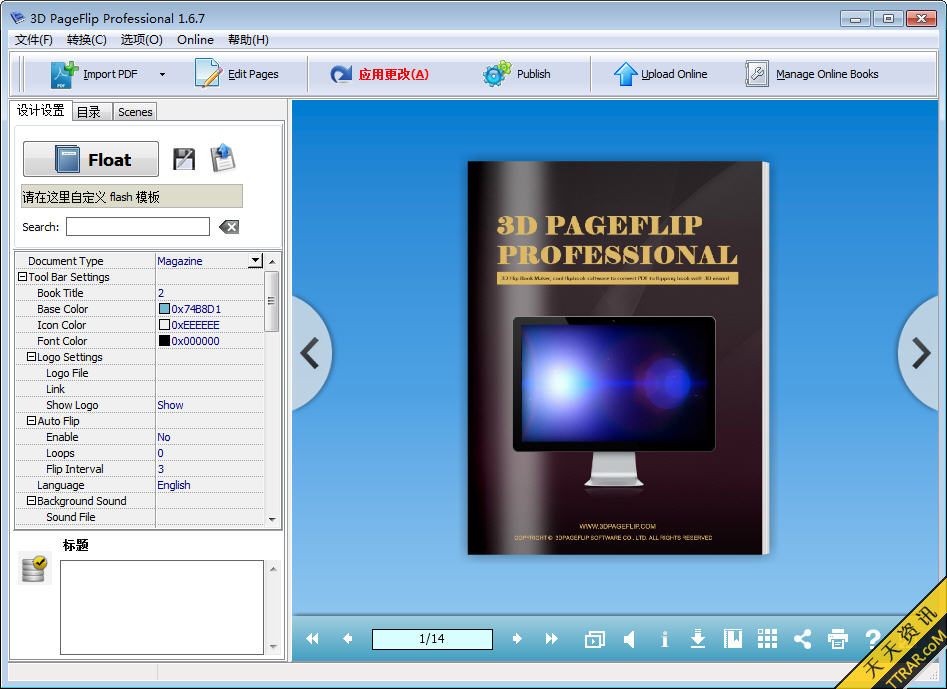The width and height of the screenshot is (947, 689).
Task: Open the book info icon
Action: (664, 639)
